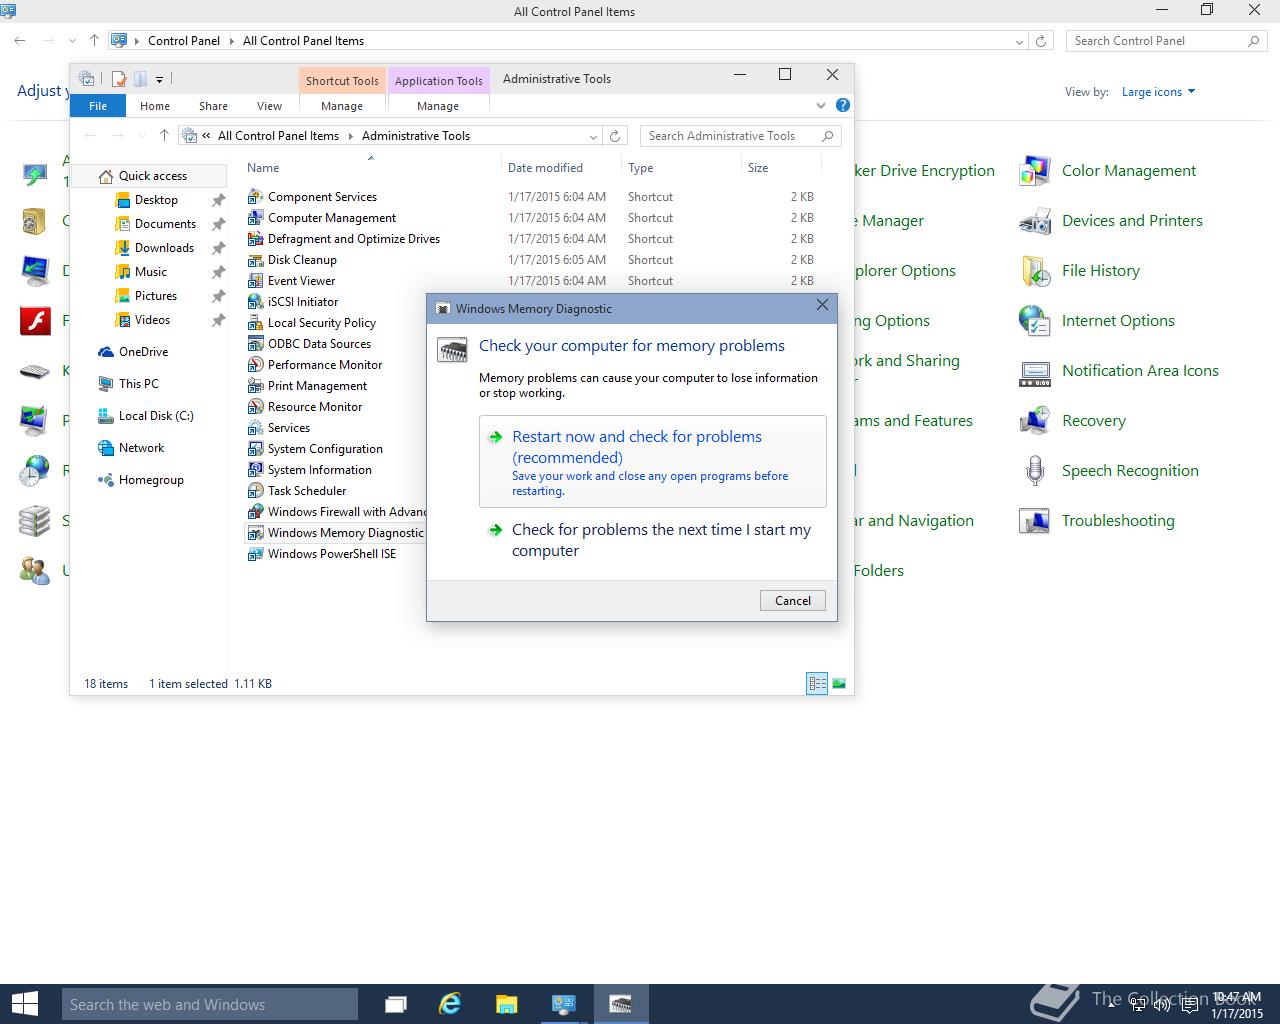This screenshot has width=1280, height=1024.
Task: Click the iSCSI Initiator icon
Action: pyautogui.click(x=255, y=302)
